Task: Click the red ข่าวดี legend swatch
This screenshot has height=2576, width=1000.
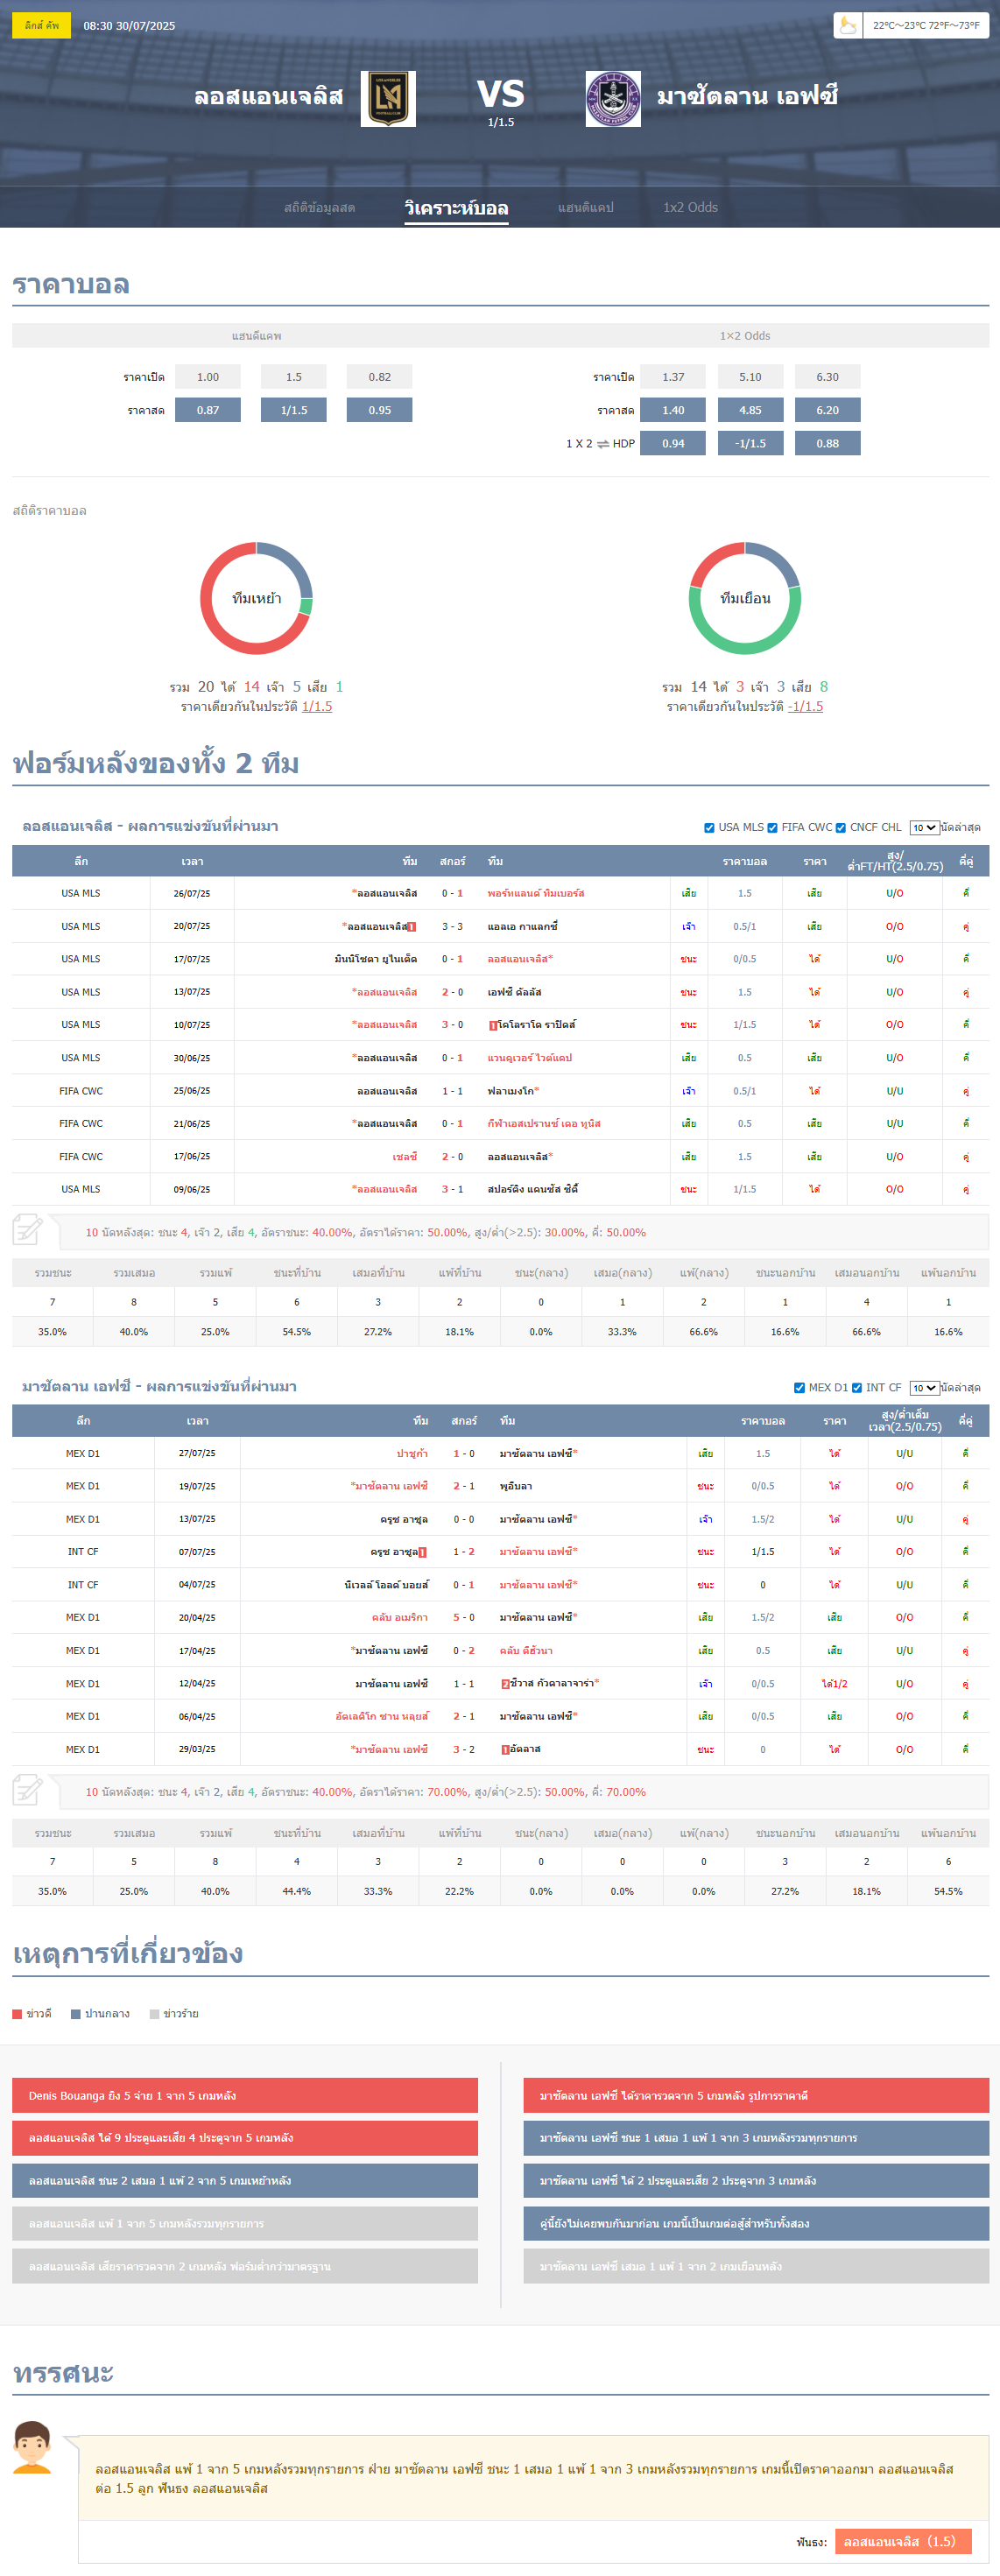Action: tap(17, 2014)
